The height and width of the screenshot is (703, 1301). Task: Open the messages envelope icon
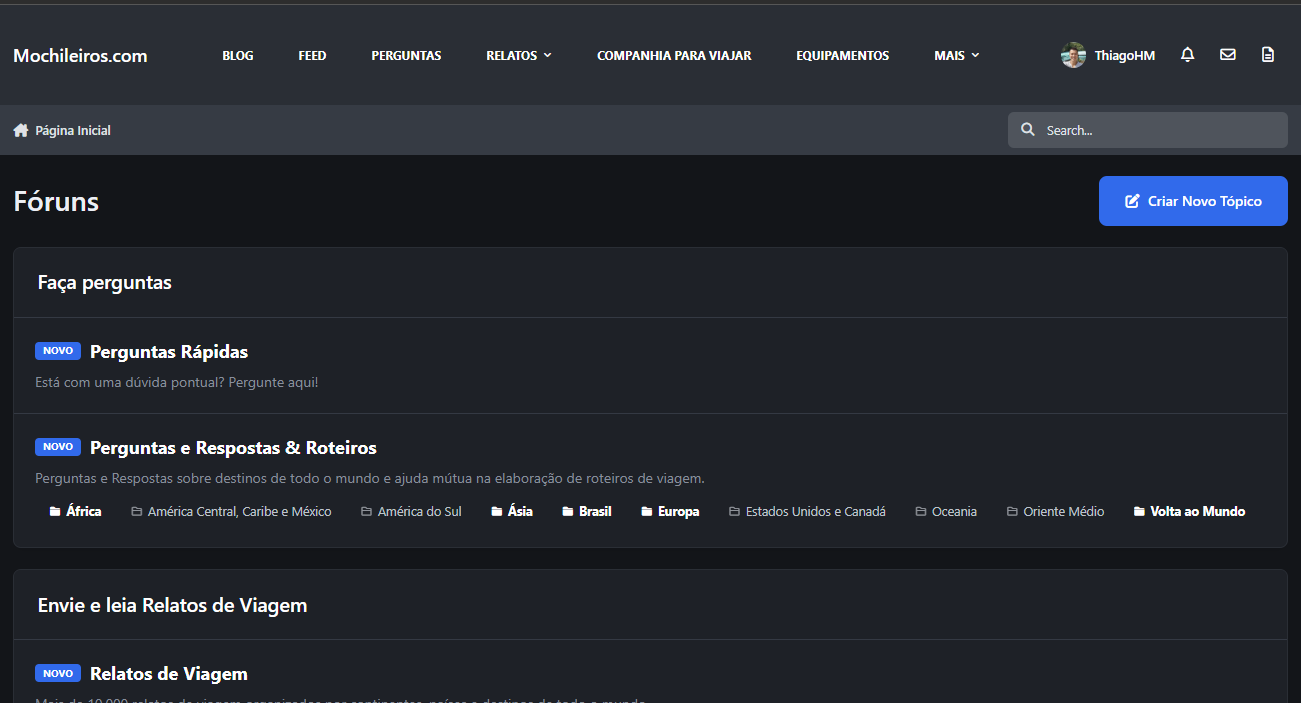coord(1227,55)
